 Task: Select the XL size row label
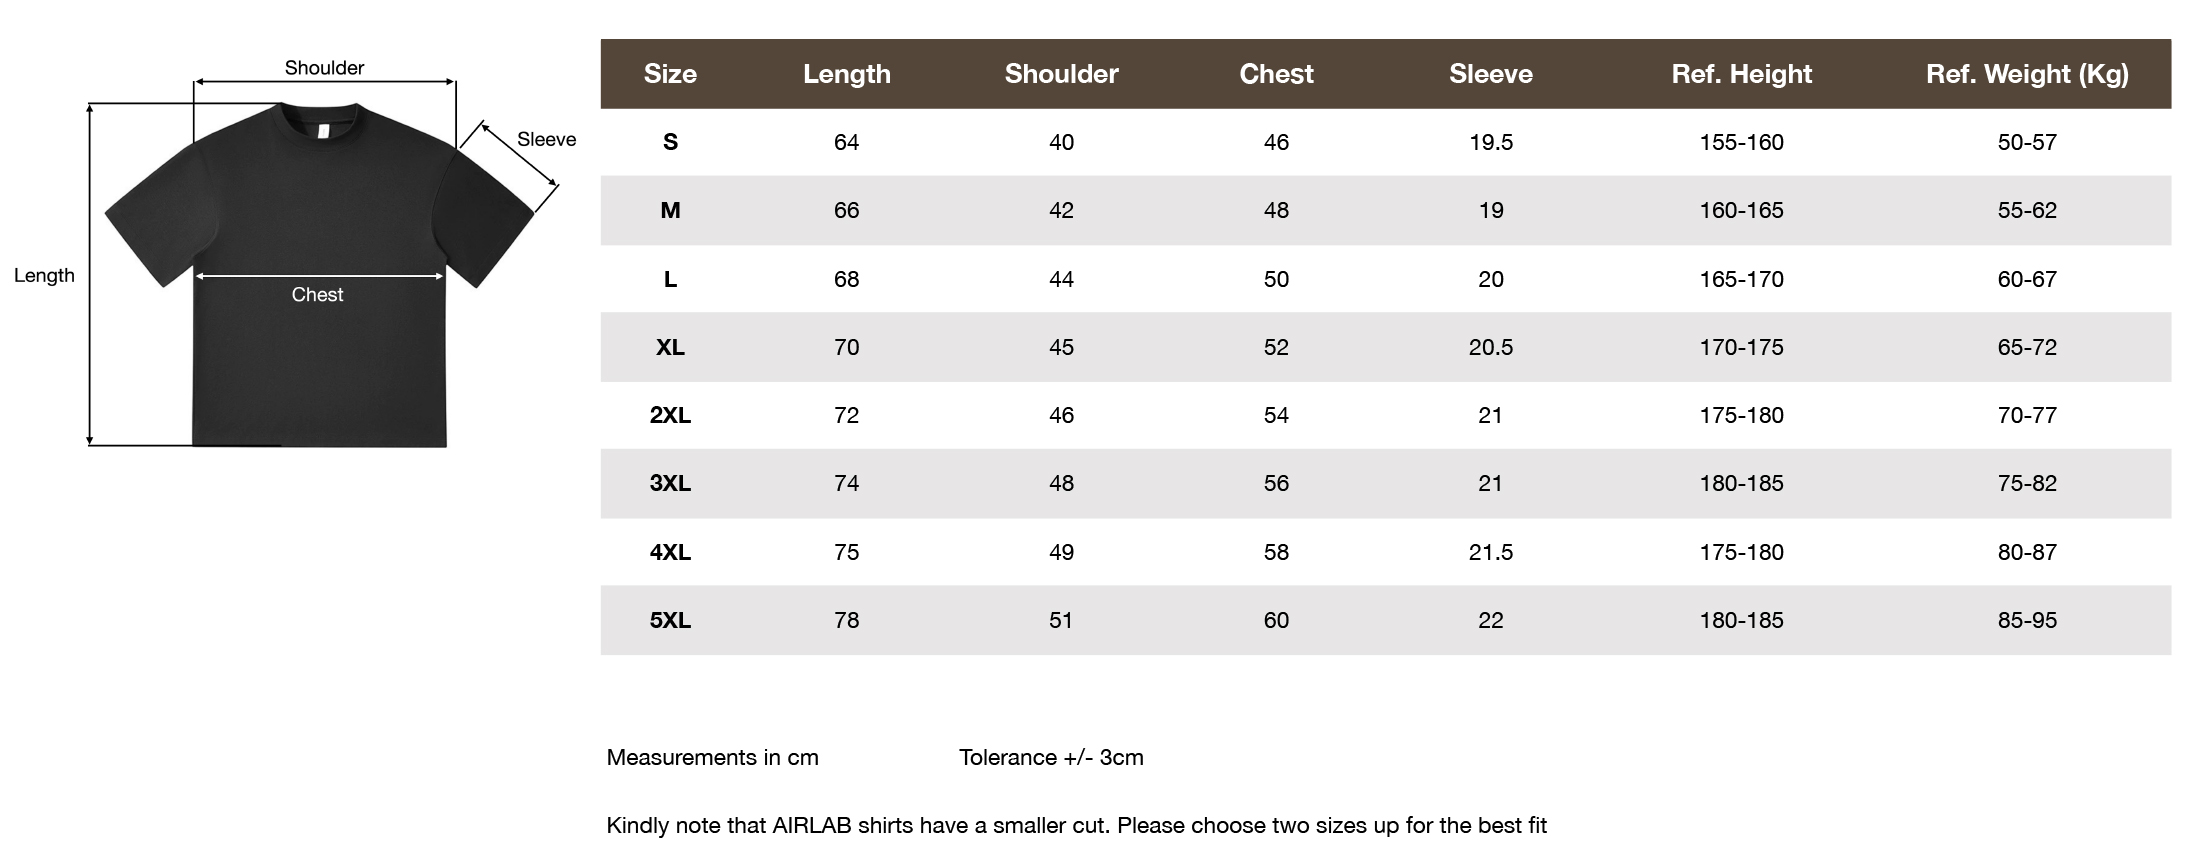(670, 347)
